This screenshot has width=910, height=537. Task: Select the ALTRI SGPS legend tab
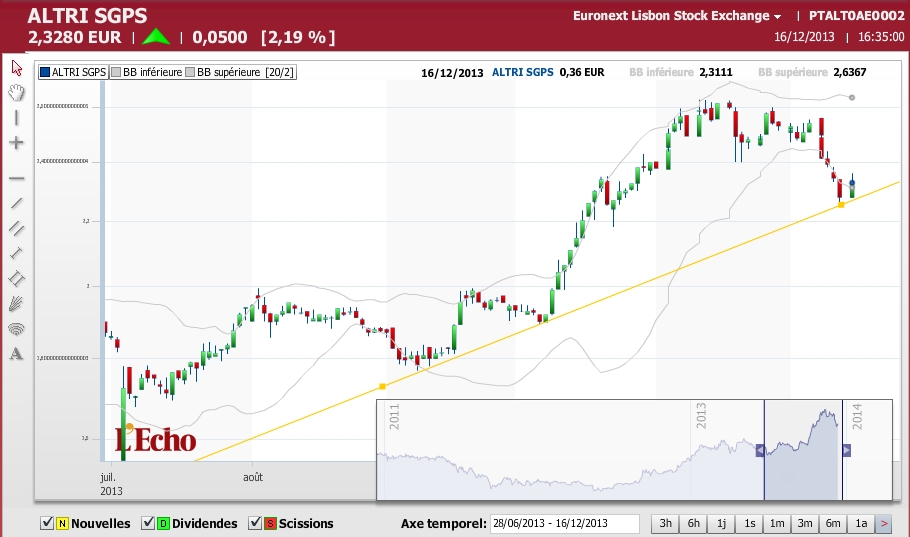72,73
